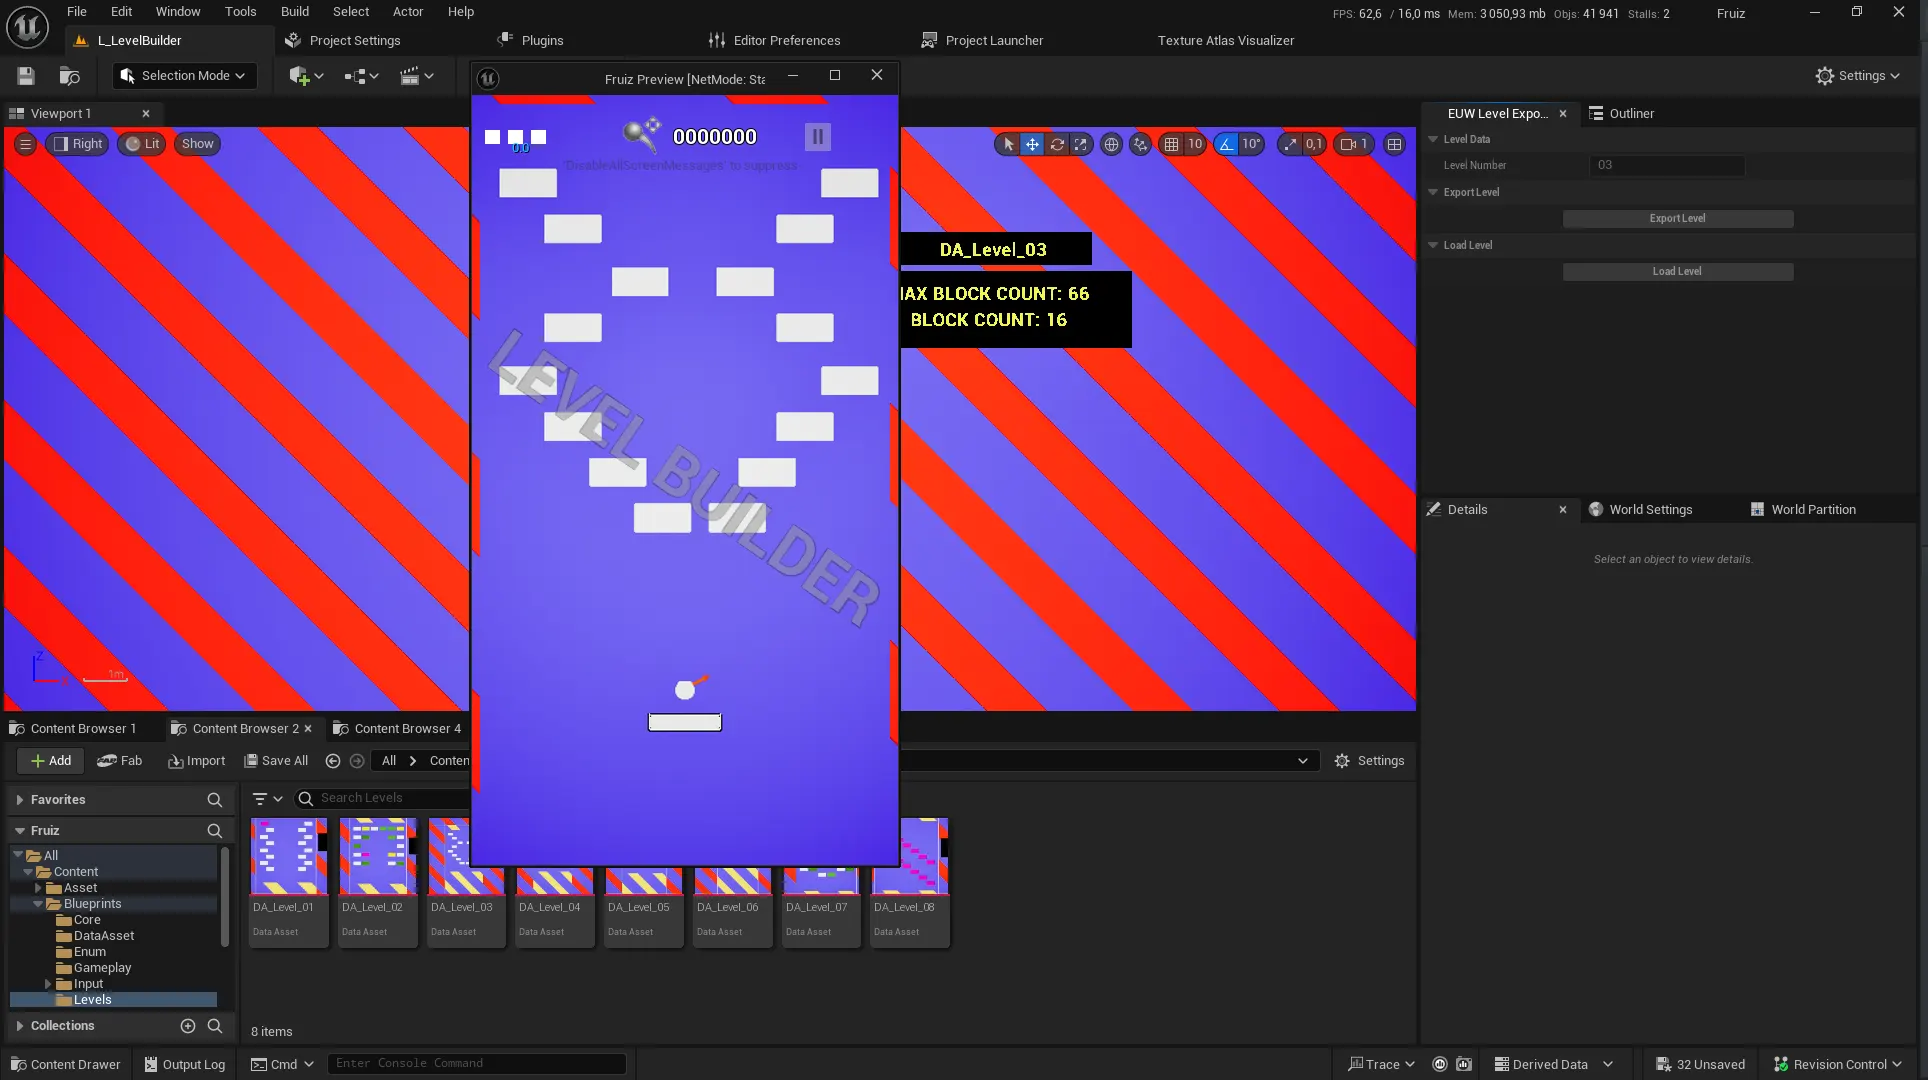Viewport: 1928px width, 1080px height.
Task: Toggle scale snapping icon
Action: (1290, 144)
